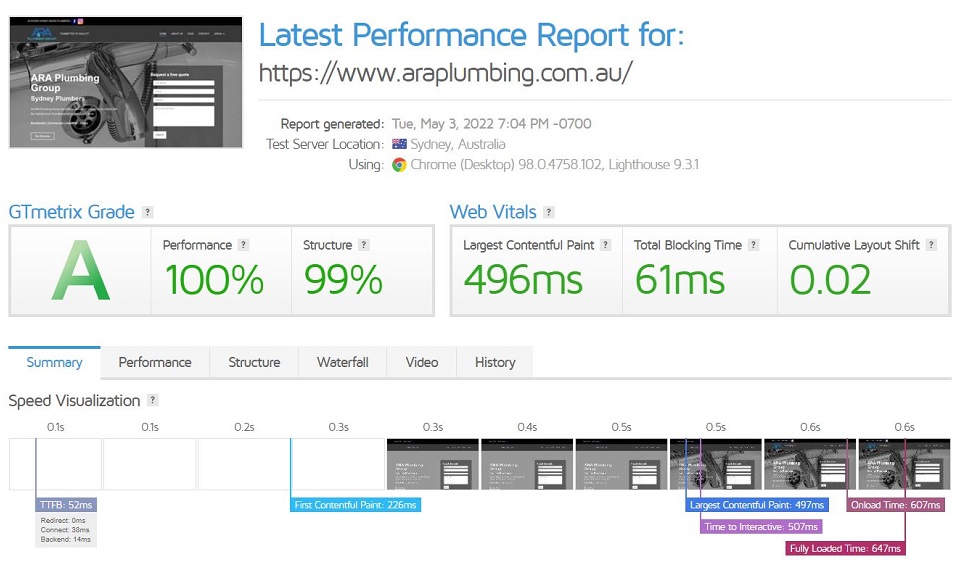Open the Video tab
The width and height of the screenshot is (960, 579).
[x=422, y=362]
